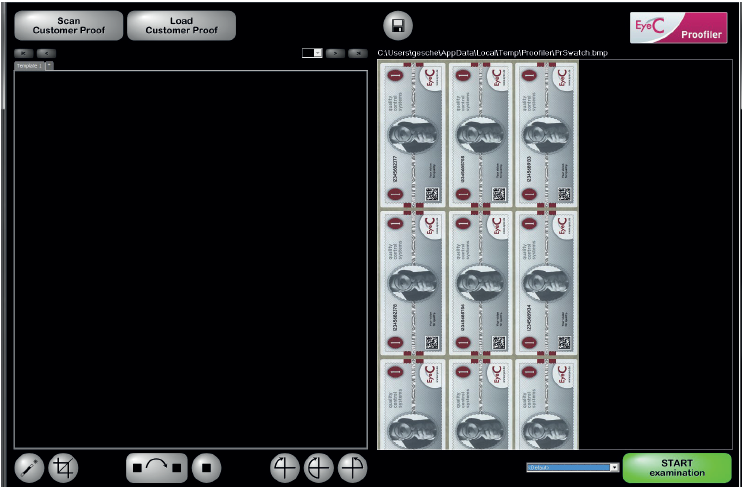742x487 pixels.
Task: Click the center label of the middle row
Action: coord(480,283)
